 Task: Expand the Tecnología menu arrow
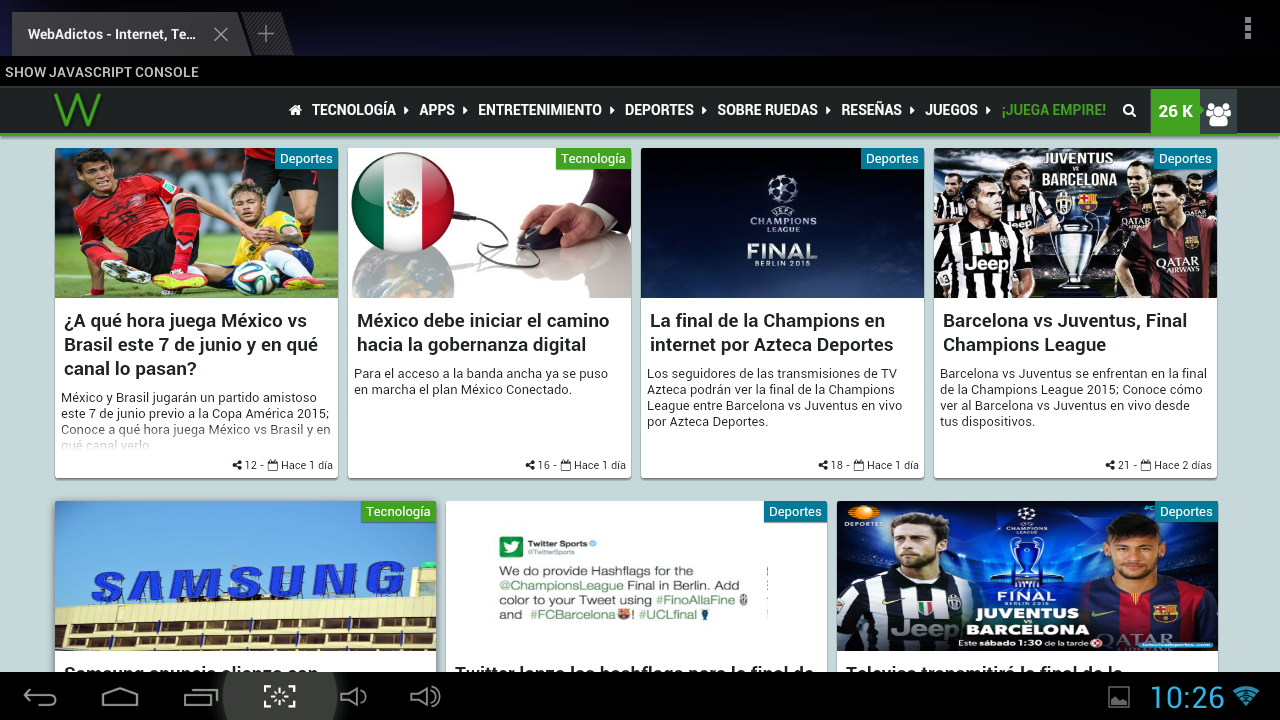click(406, 110)
